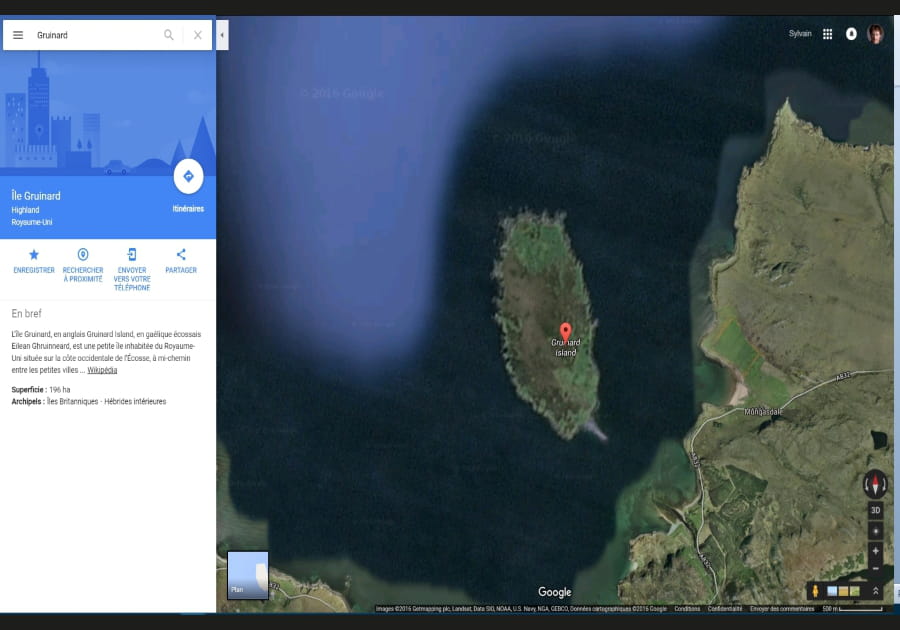The height and width of the screenshot is (630, 900).
Task: Open Google apps grid icon
Action: tap(827, 34)
